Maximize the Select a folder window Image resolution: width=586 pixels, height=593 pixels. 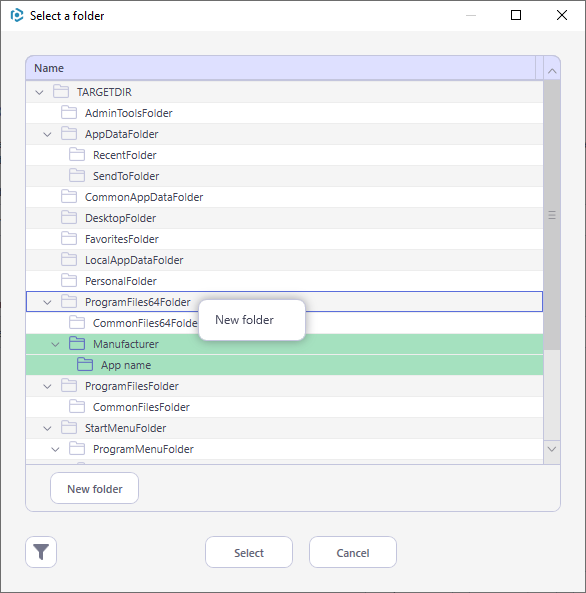pos(516,15)
